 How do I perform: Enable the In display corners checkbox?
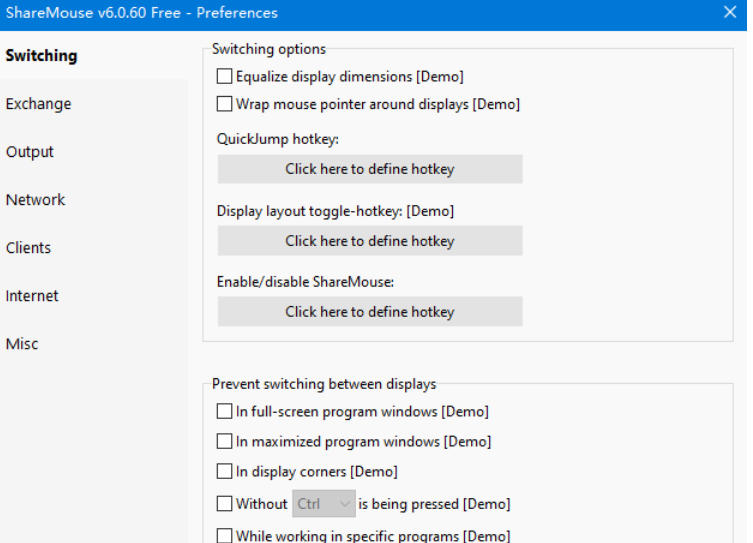[x=225, y=471]
